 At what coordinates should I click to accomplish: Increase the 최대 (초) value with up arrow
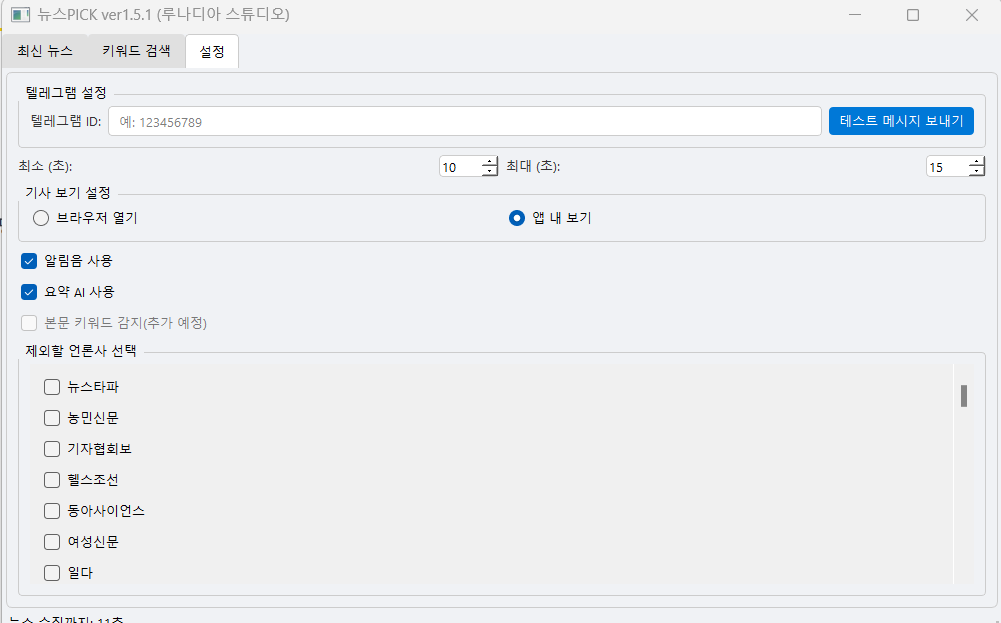976,162
